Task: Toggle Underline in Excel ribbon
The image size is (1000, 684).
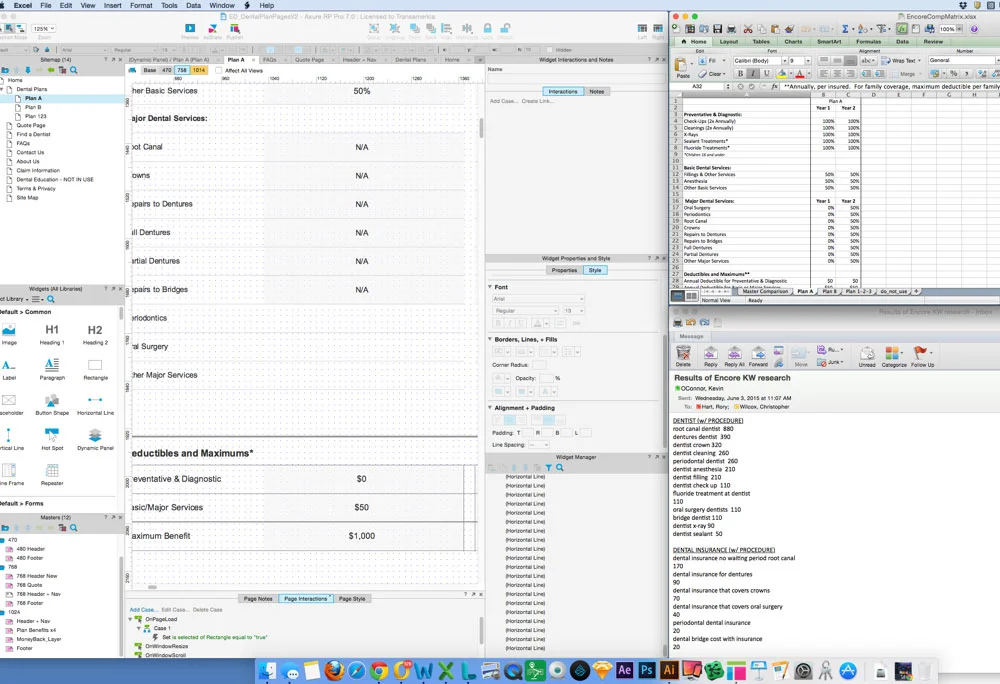Action: point(765,73)
